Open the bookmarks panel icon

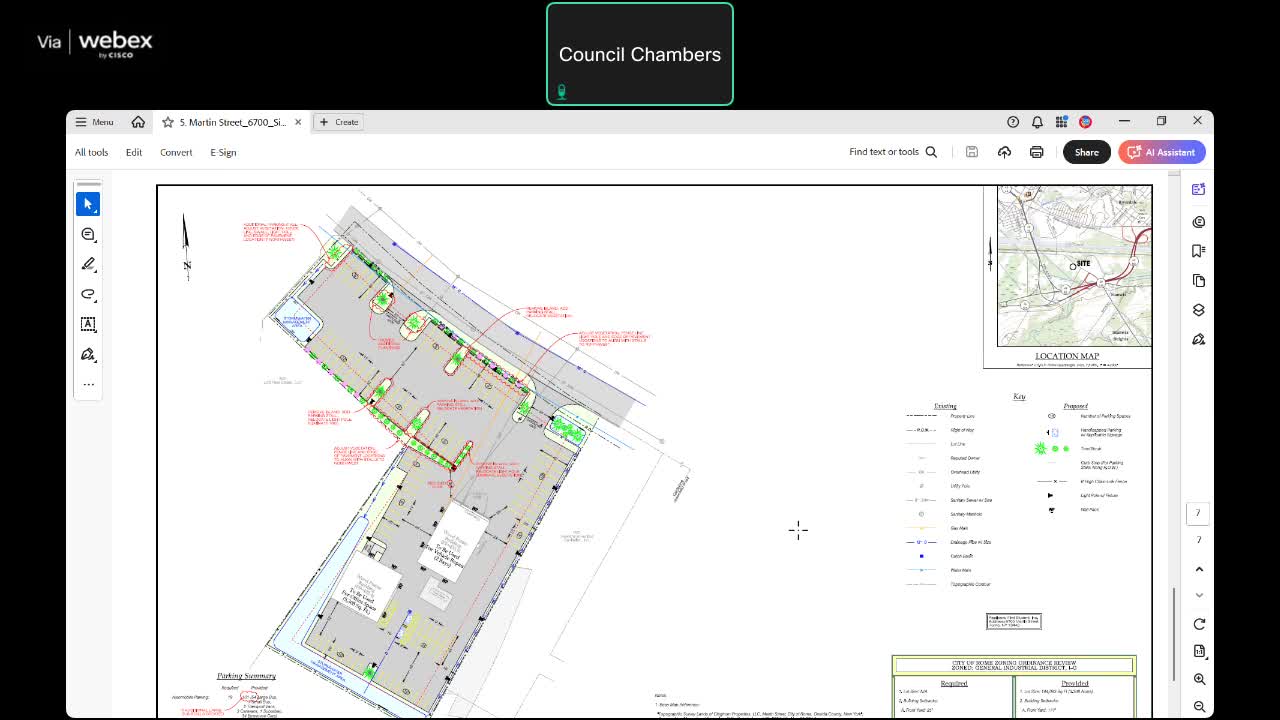click(x=1199, y=250)
